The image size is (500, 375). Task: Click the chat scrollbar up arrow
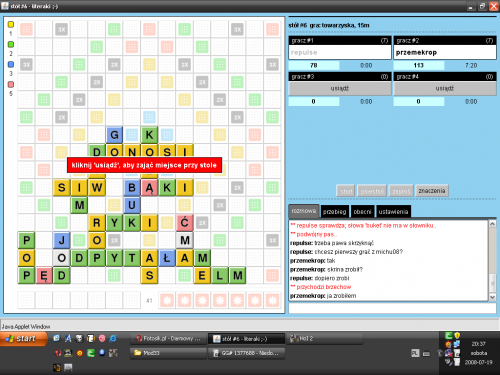click(492, 224)
